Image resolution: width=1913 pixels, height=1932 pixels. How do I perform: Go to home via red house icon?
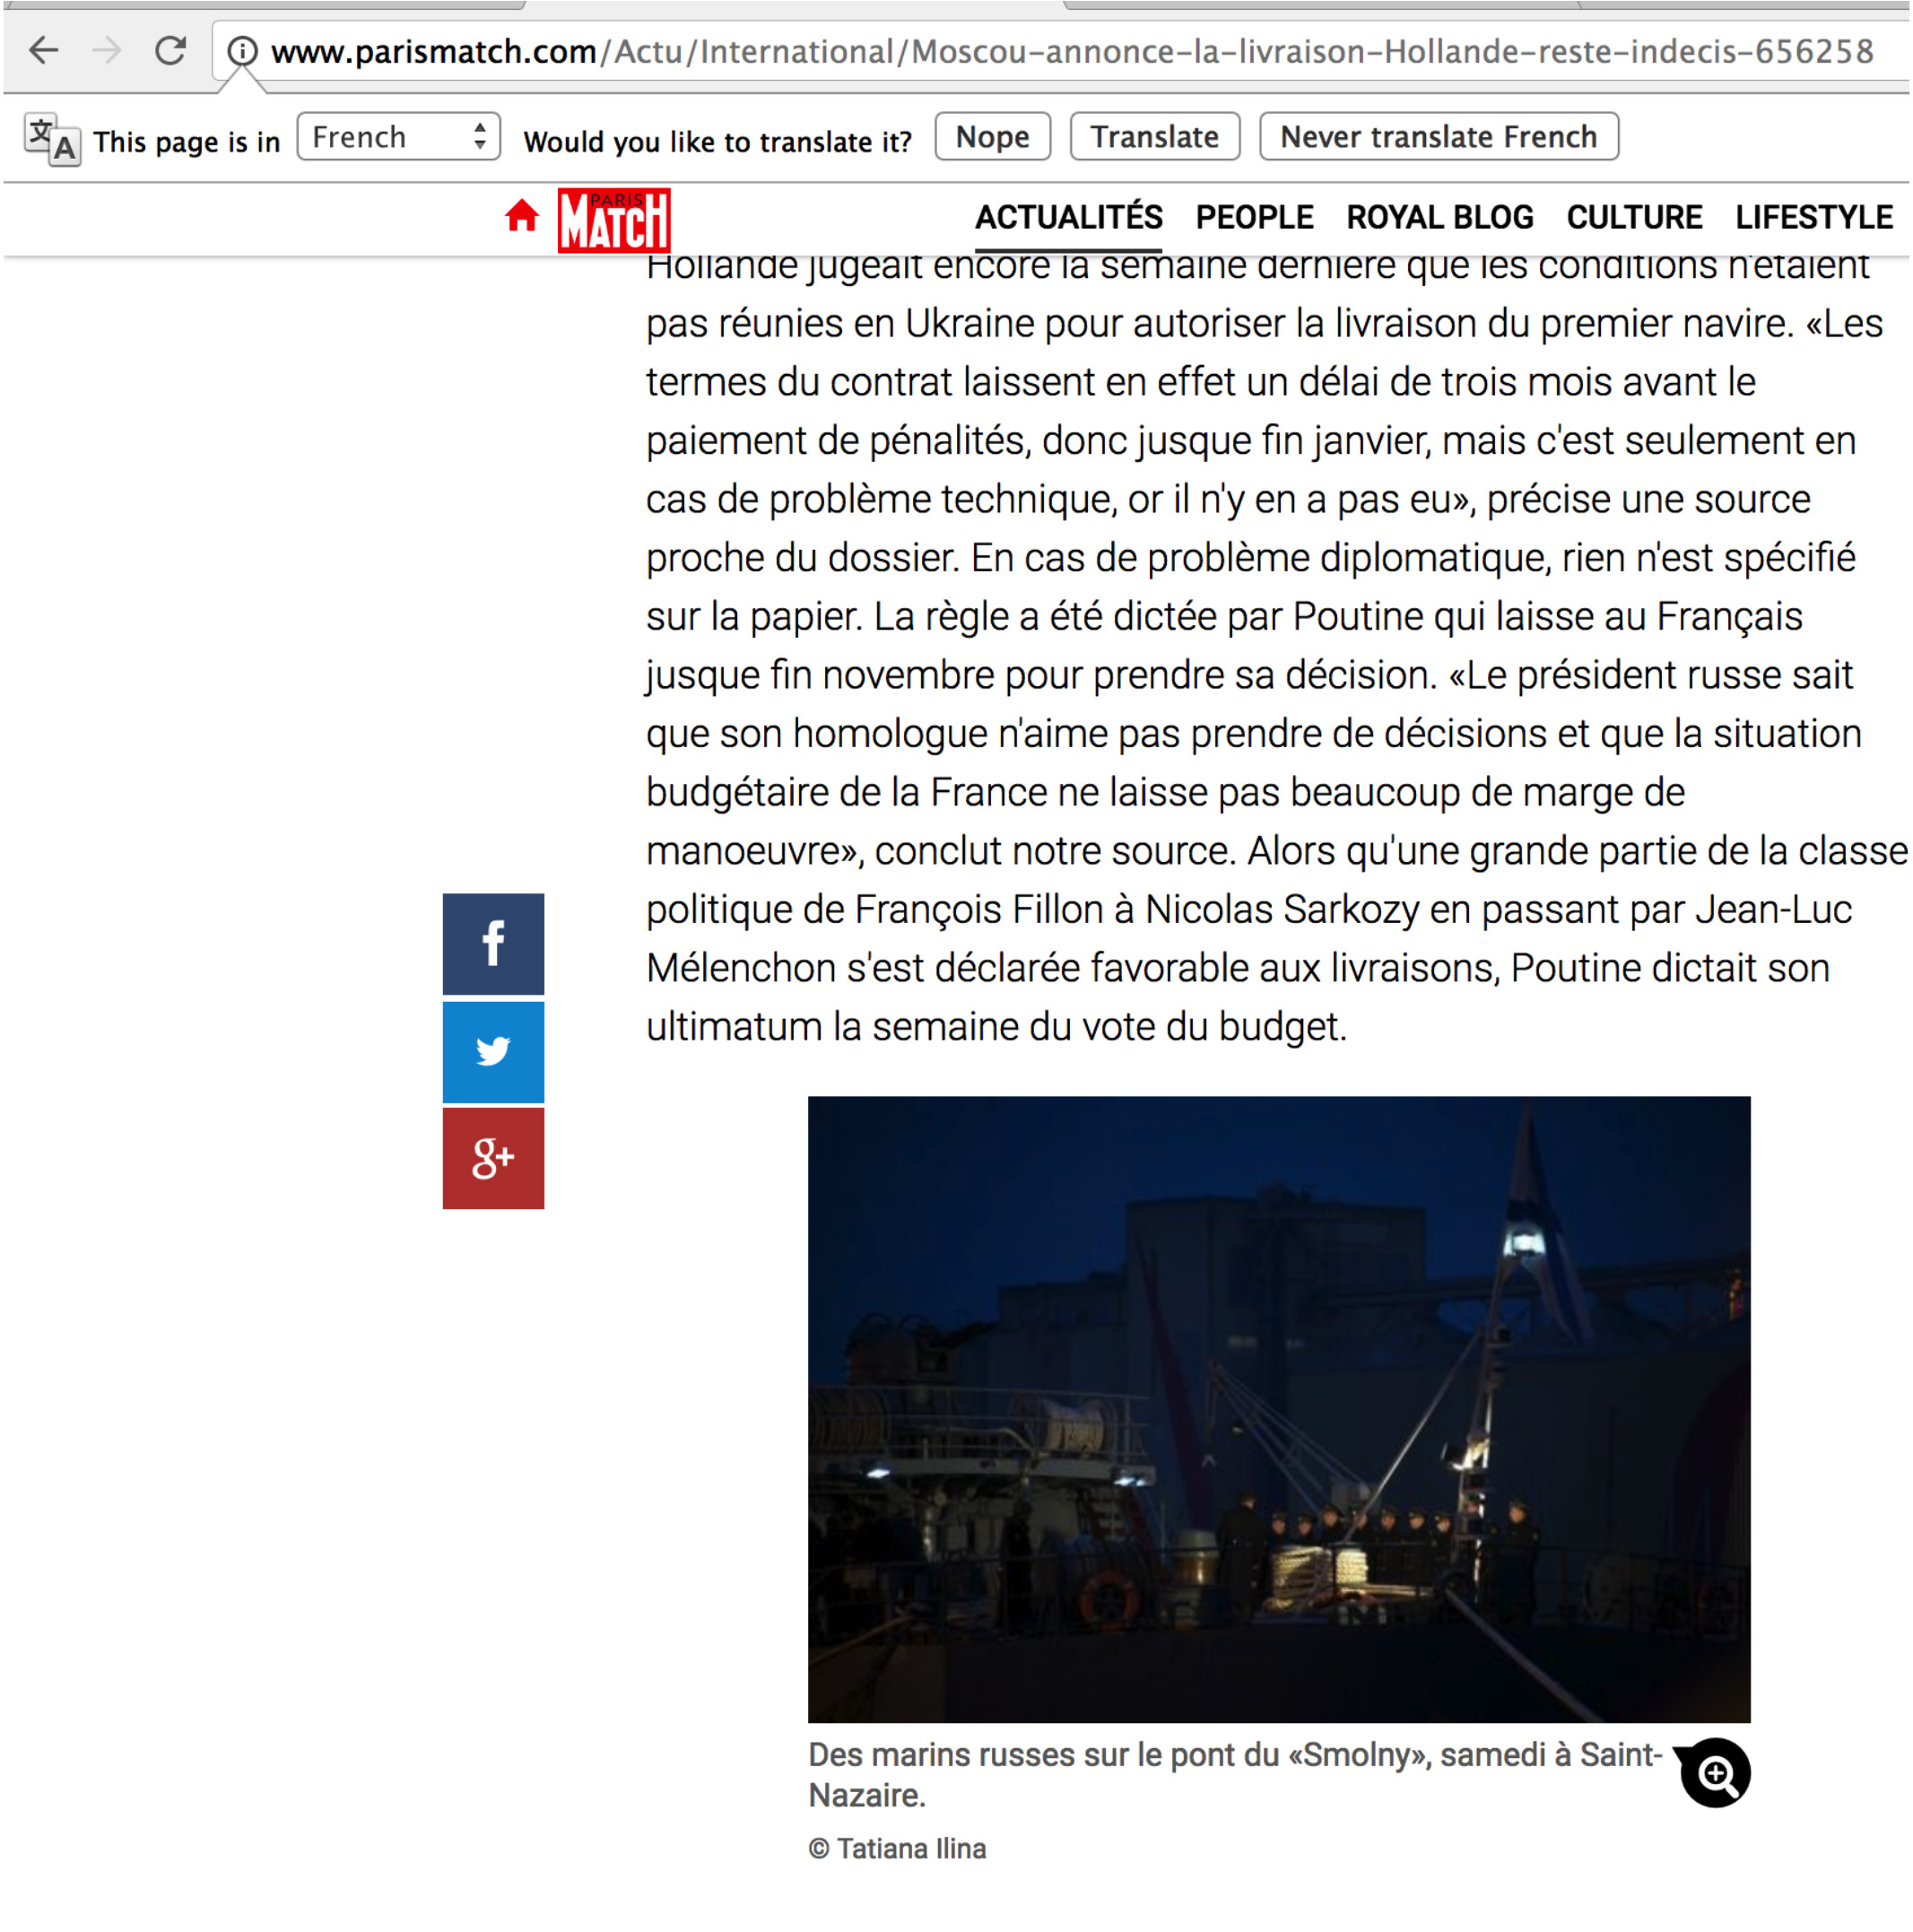[x=522, y=216]
